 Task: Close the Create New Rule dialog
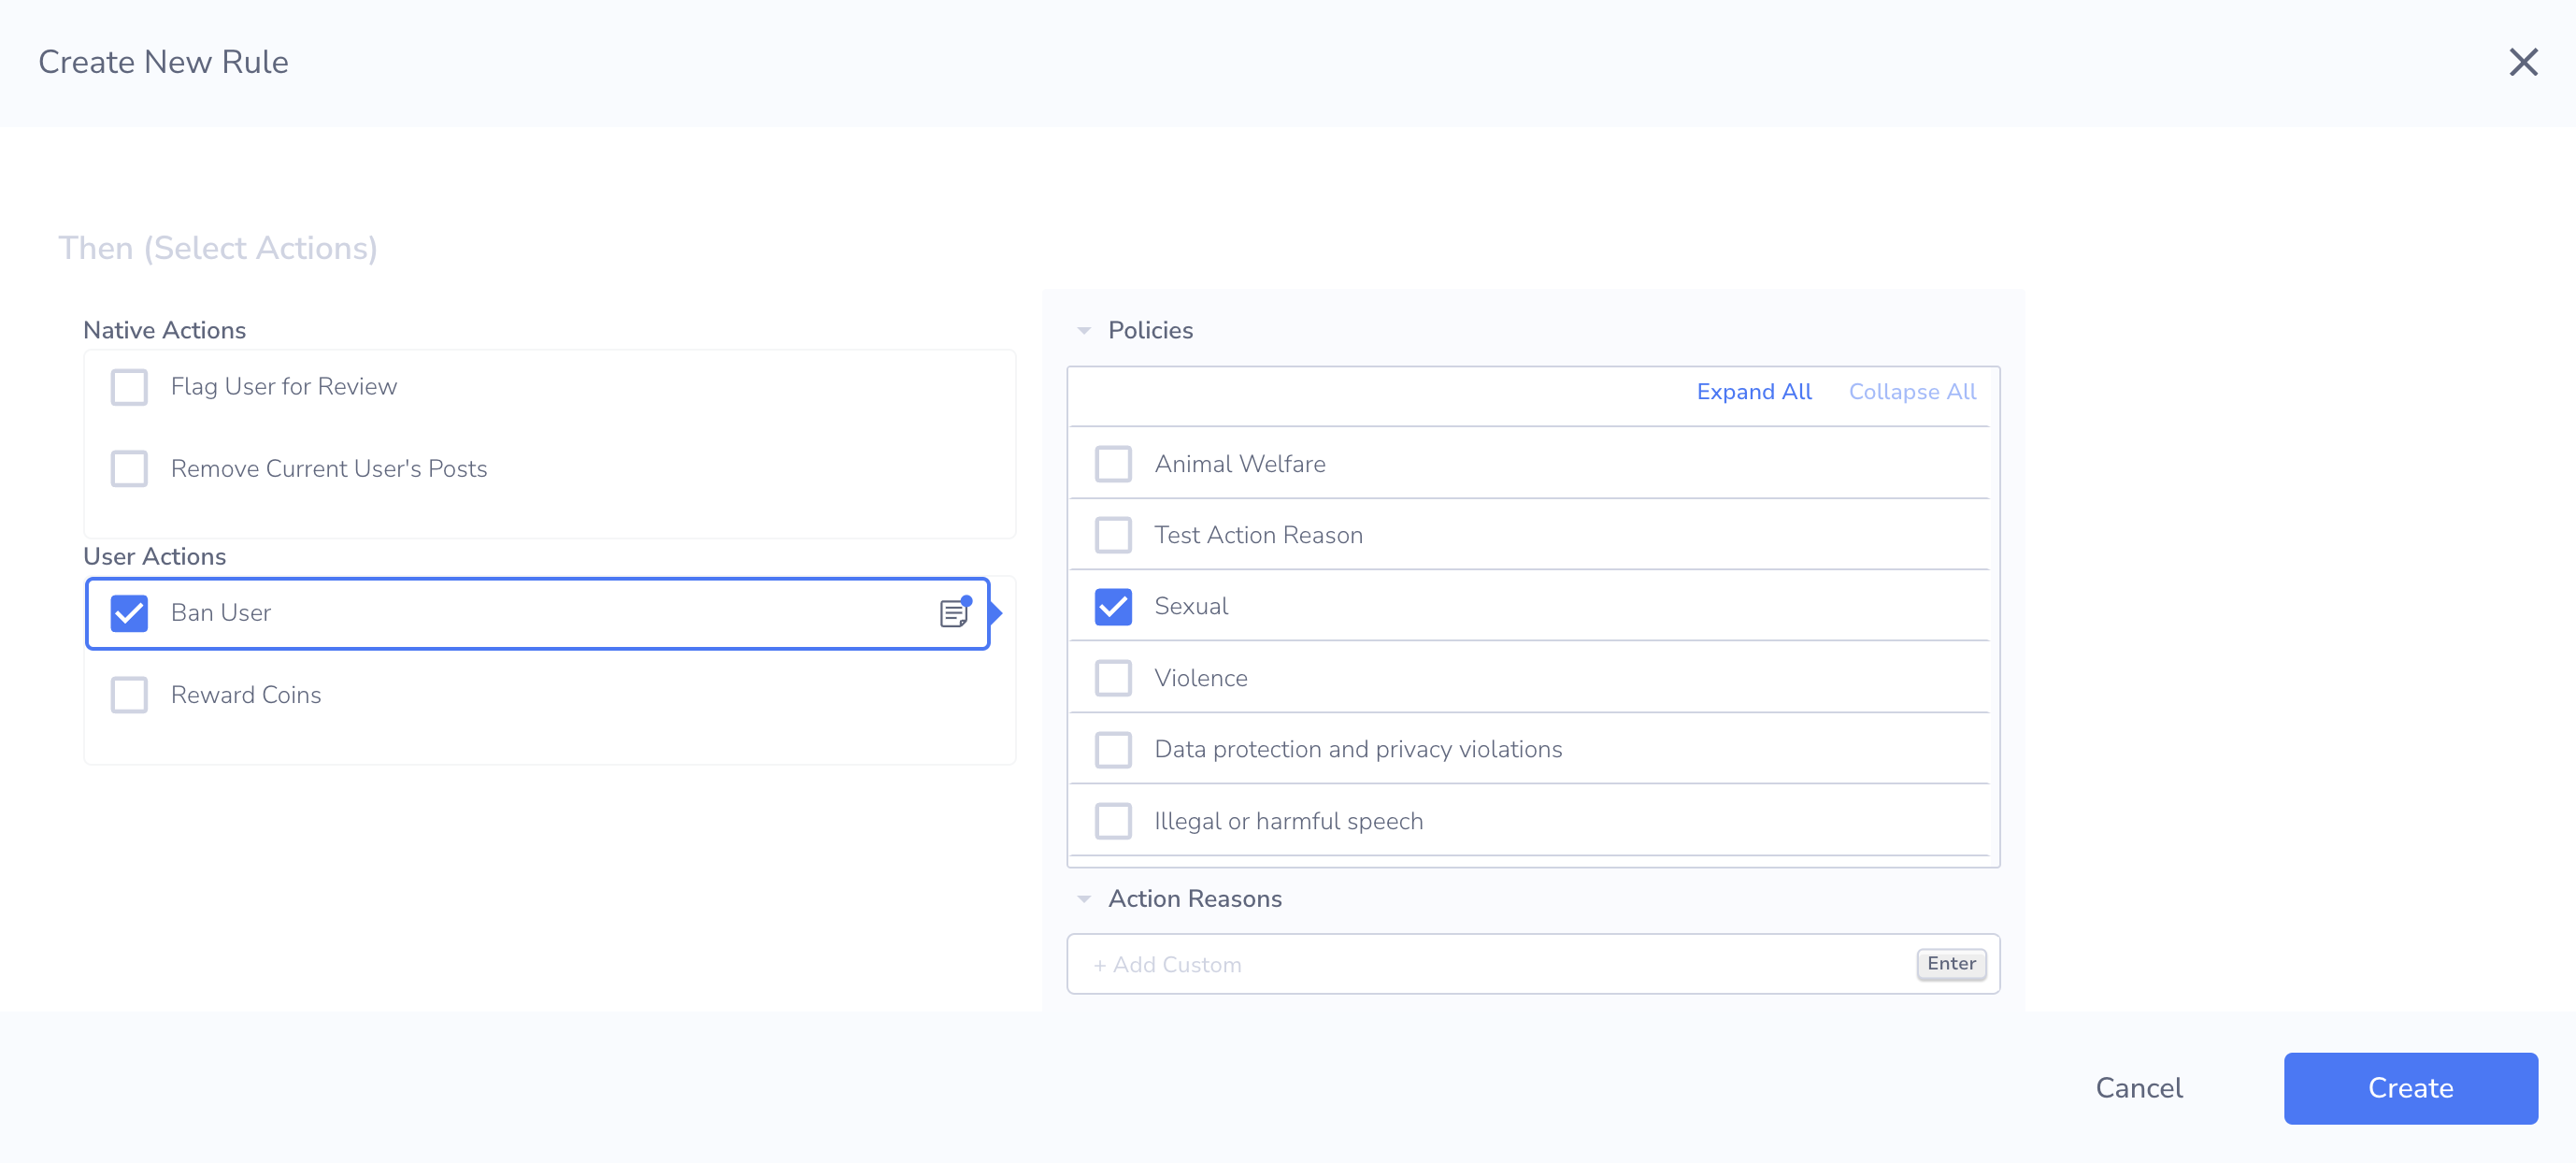2522,62
